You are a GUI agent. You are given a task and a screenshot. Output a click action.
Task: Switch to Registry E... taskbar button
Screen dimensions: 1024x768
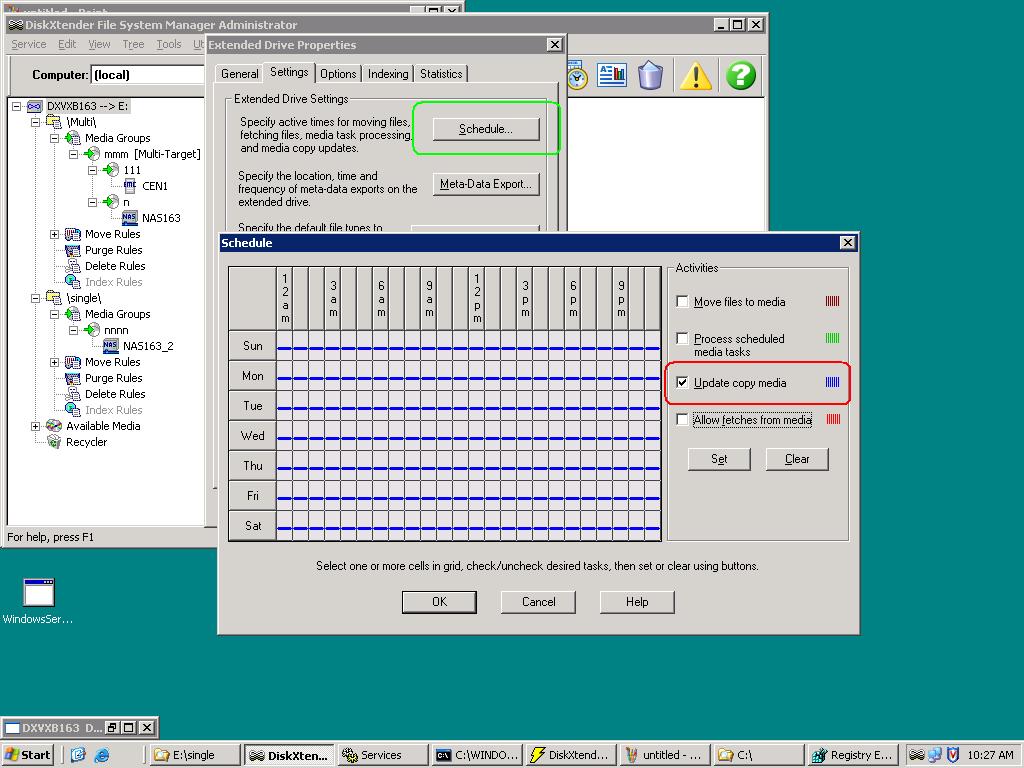pyautogui.click(x=852, y=755)
